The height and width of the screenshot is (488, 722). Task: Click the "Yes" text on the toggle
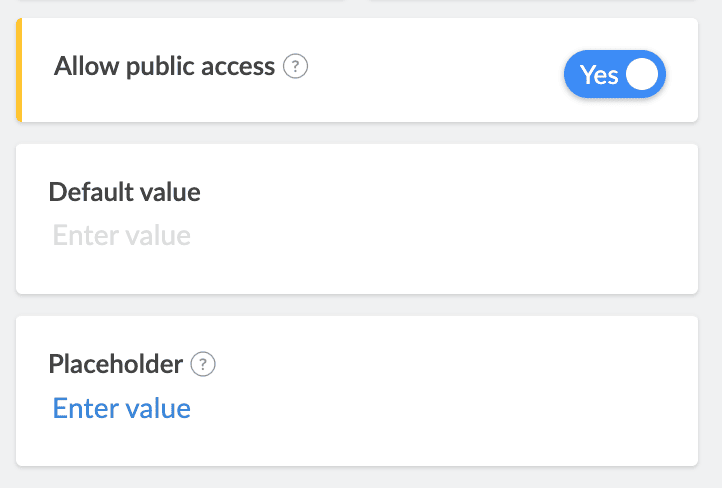[599, 75]
